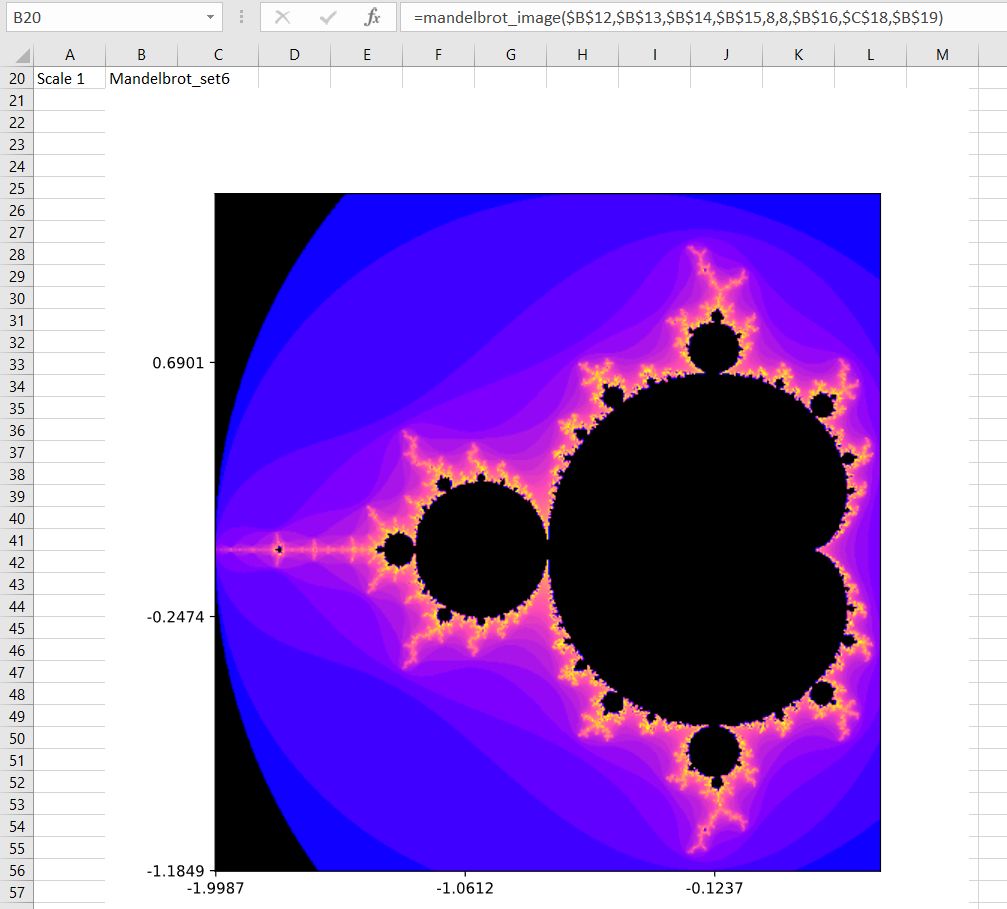Select column header M
The image size is (1007, 909).
(x=942, y=55)
